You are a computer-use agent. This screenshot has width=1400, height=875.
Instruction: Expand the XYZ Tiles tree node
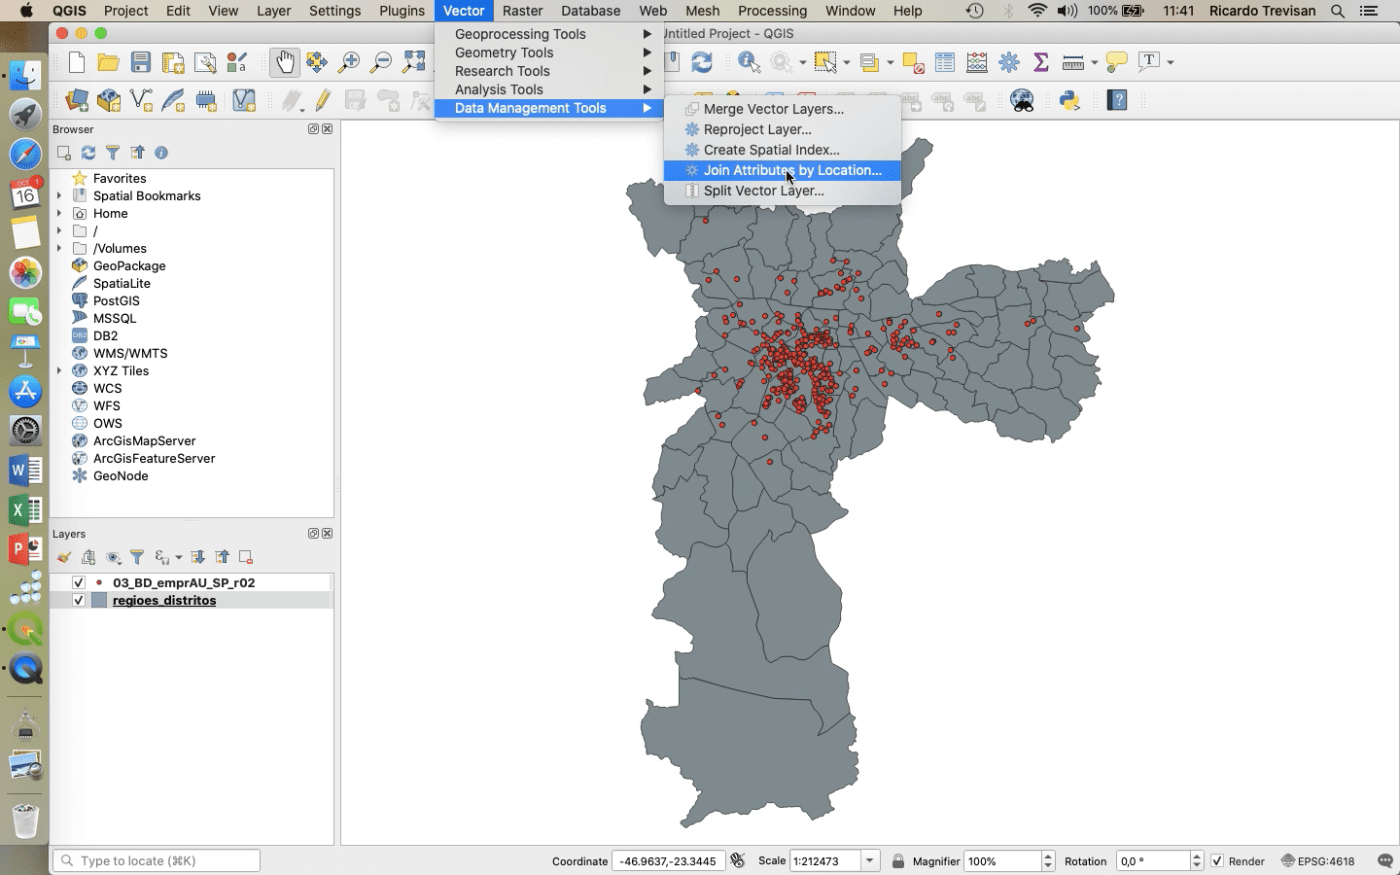click(60, 371)
